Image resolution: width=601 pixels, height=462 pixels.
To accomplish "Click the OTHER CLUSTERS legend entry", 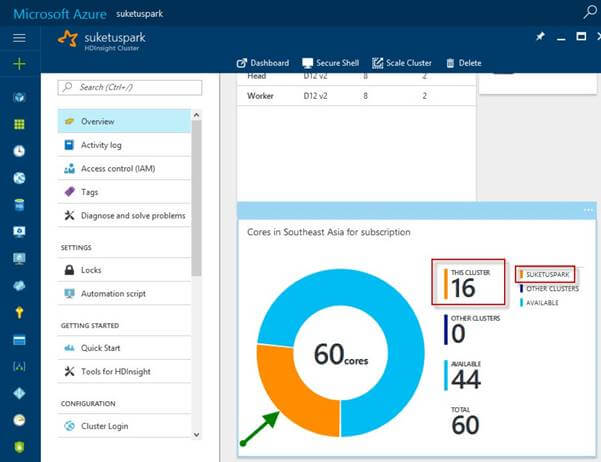I will (x=549, y=288).
